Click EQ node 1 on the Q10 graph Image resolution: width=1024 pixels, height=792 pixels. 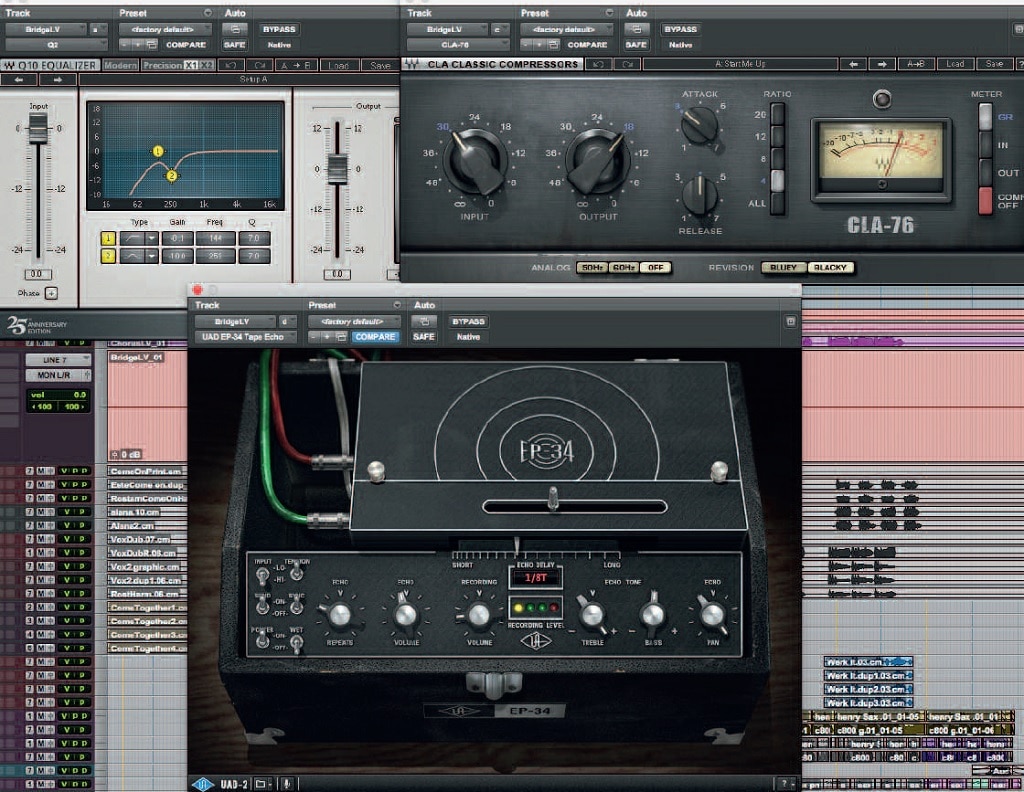coord(157,151)
